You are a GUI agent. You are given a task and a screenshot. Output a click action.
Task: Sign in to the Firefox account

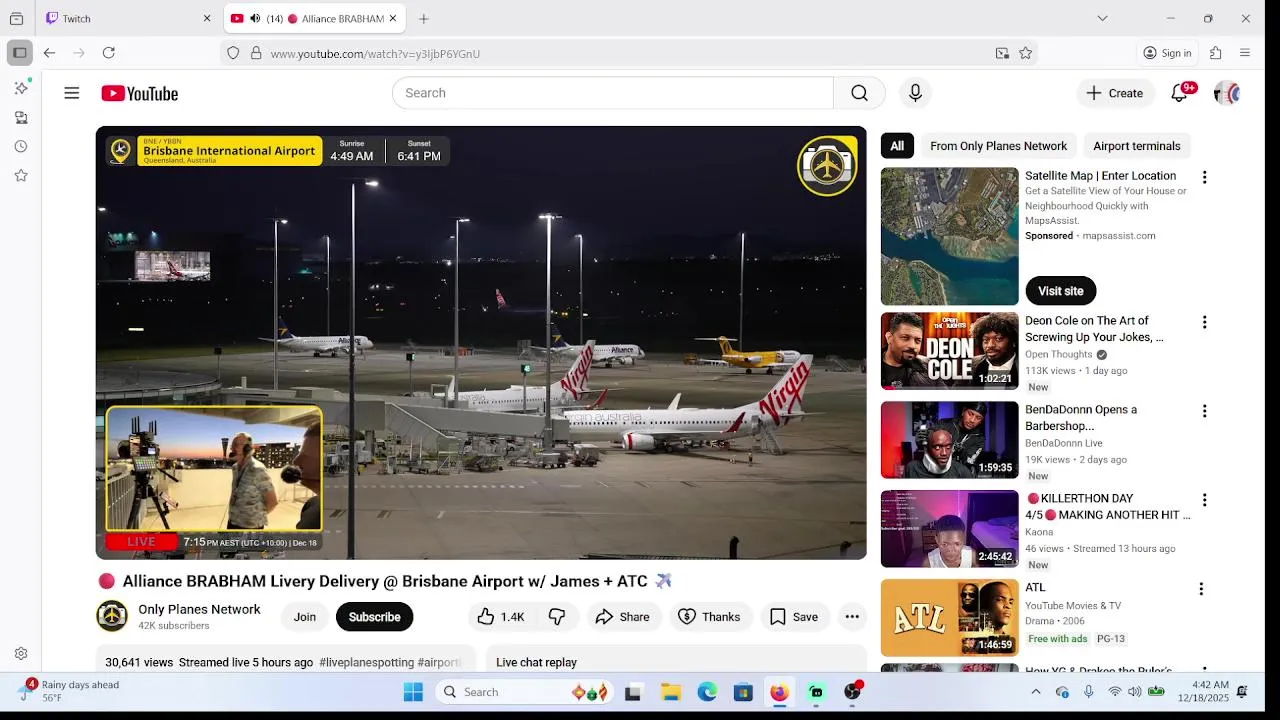coord(1168,53)
